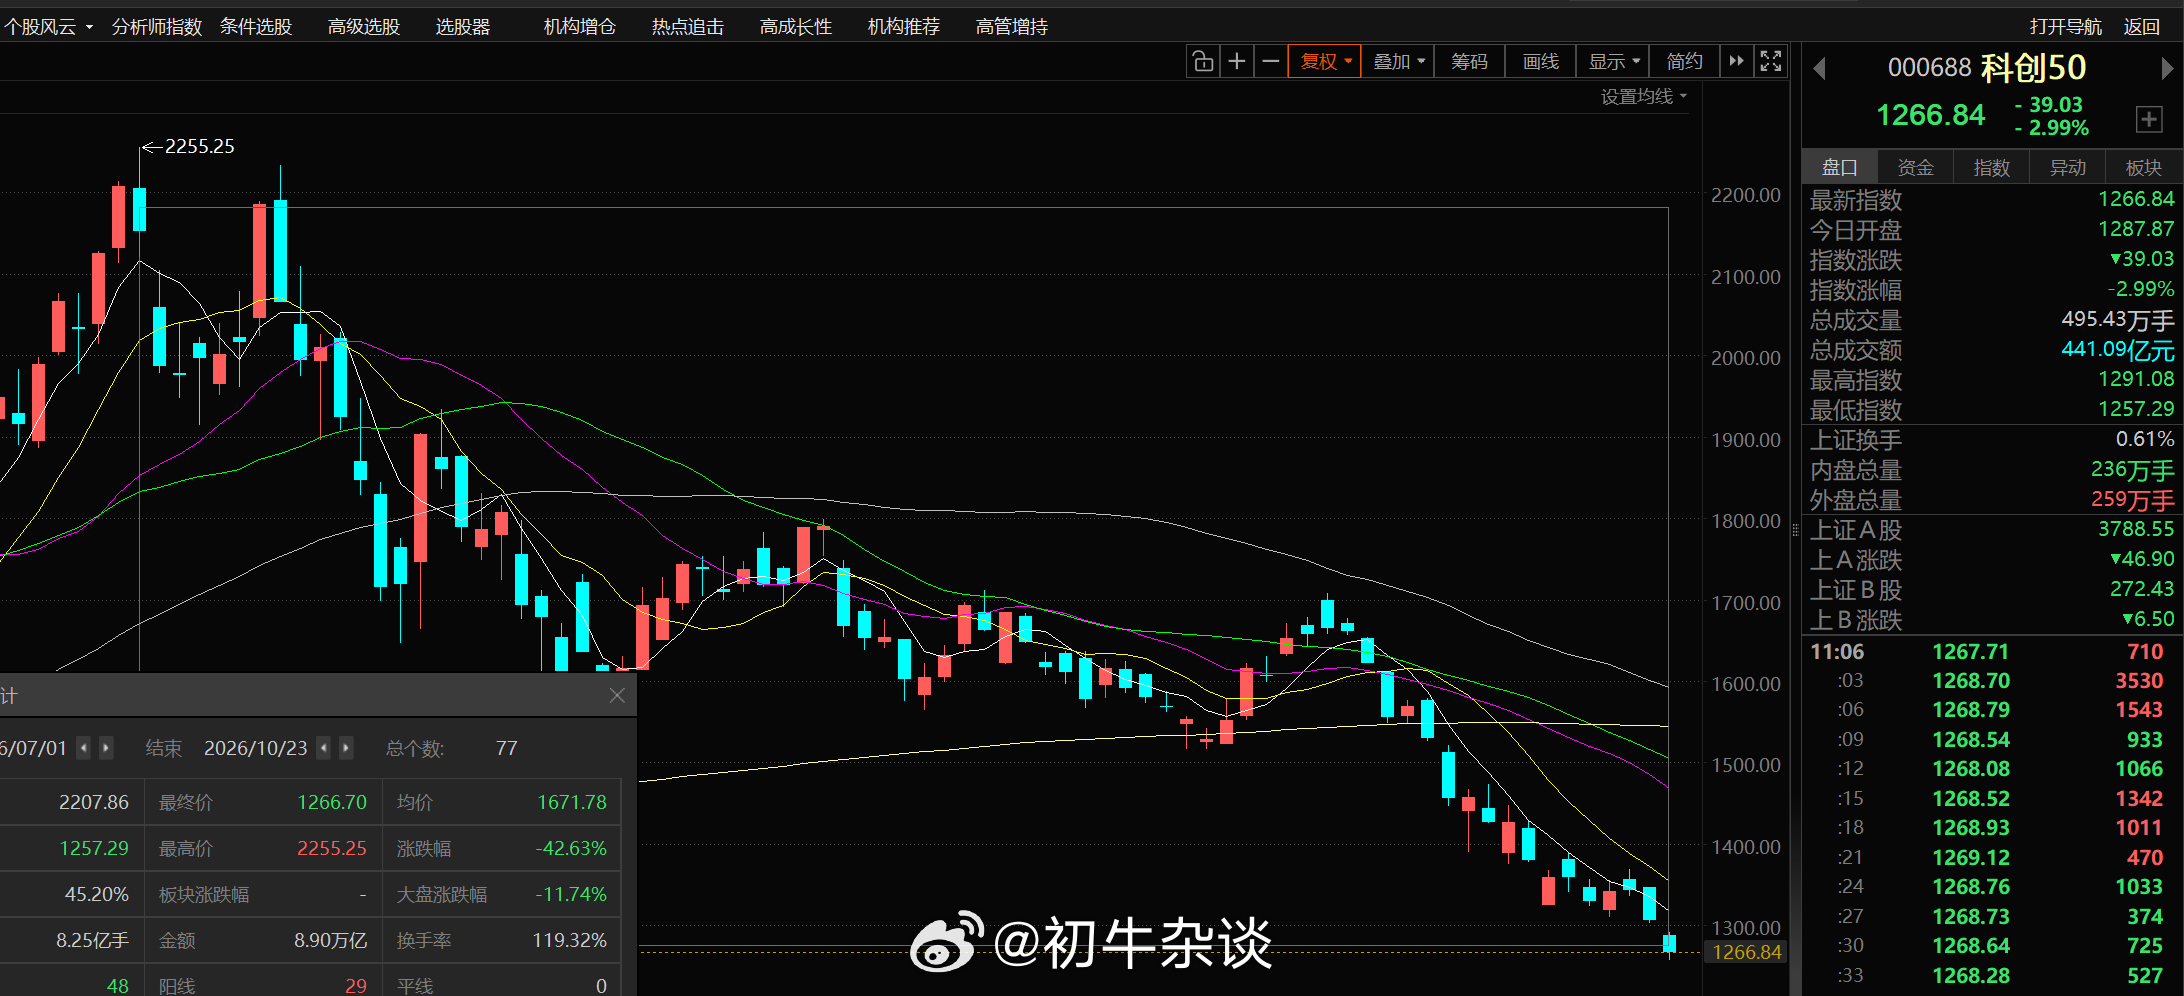Image resolution: width=2184 pixels, height=996 pixels.
Task: Open the 复权 dropdown
Action: [x=1325, y=62]
